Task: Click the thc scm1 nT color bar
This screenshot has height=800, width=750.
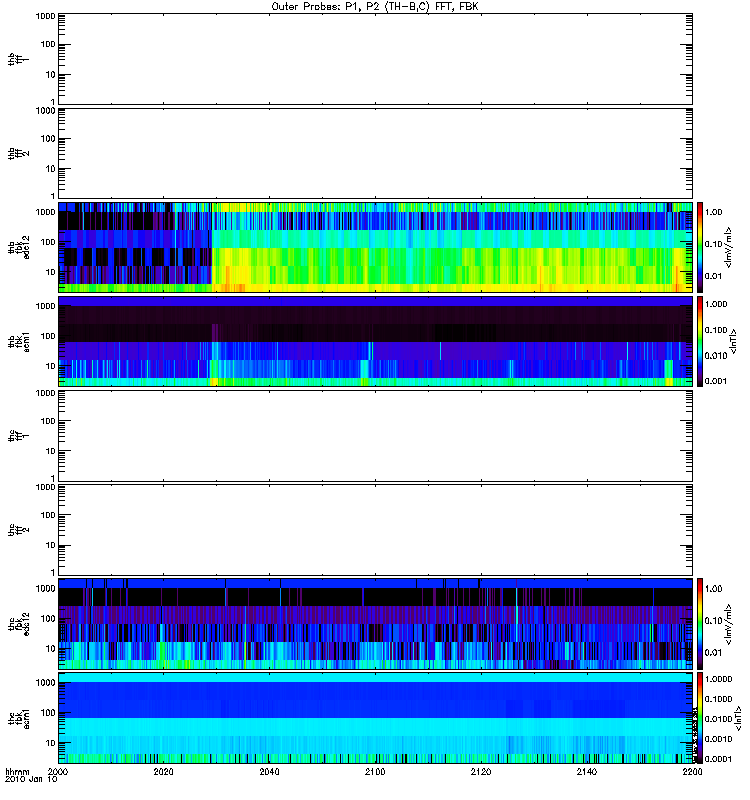Action: click(700, 718)
